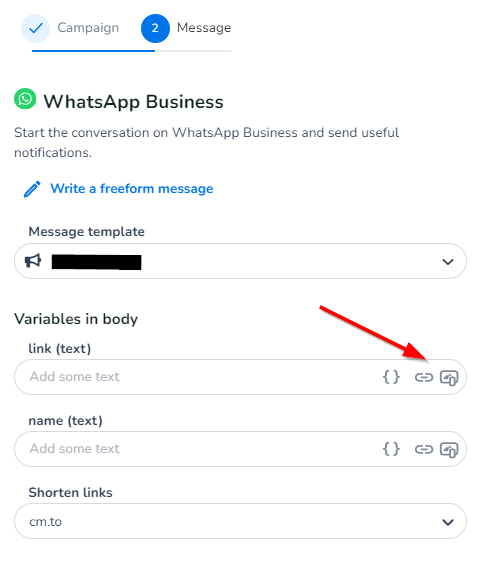The image size is (485, 575).
Task: Click the WhatsApp Business logo icon
Action: (x=25, y=99)
